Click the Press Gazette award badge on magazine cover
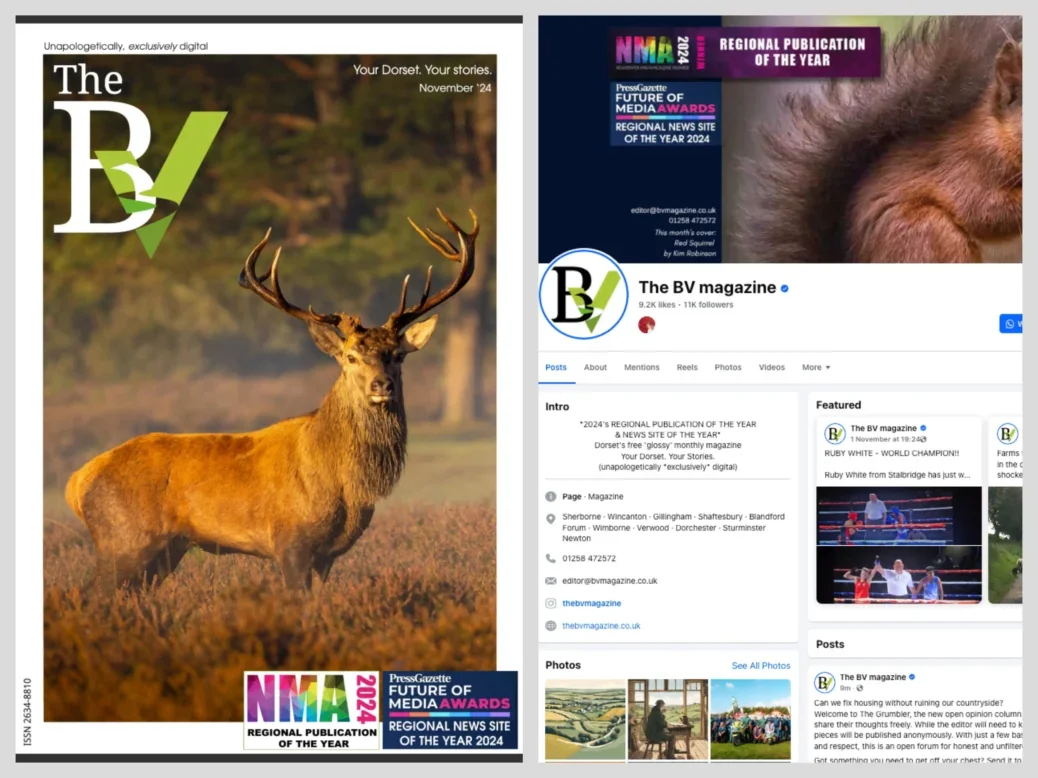 coord(450,710)
